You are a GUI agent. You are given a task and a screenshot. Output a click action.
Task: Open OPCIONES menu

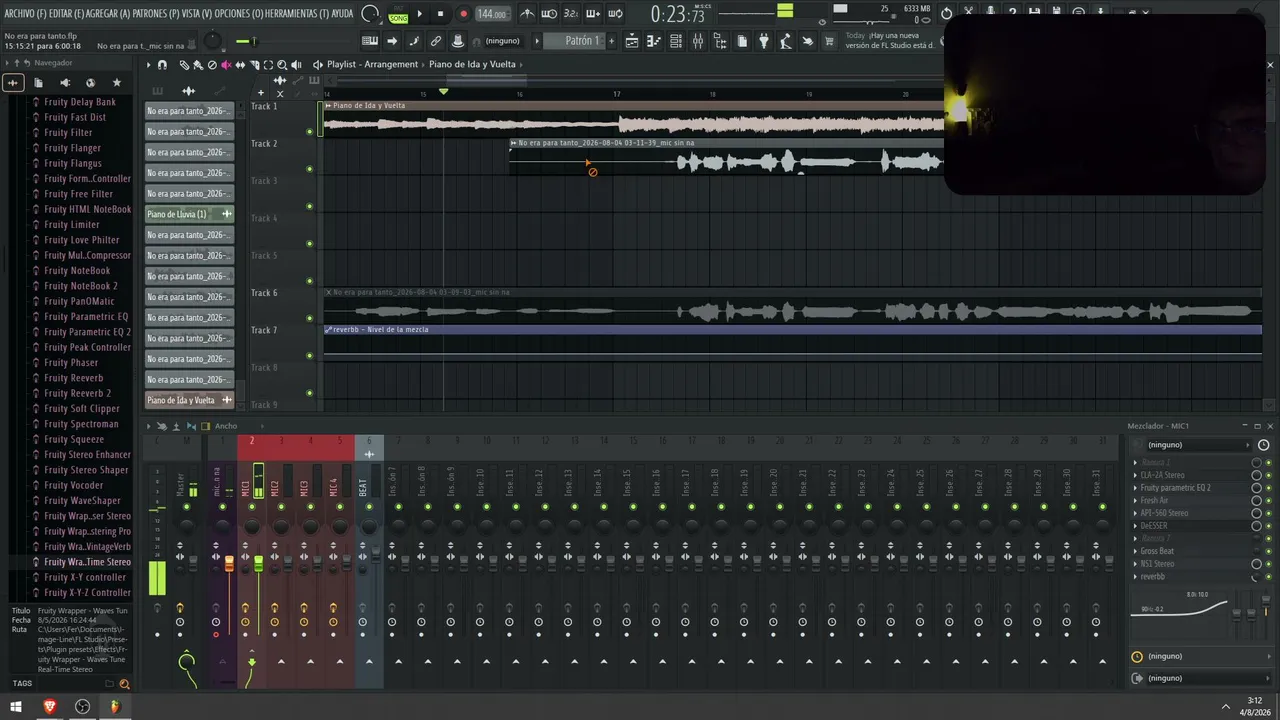pos(238,14)
